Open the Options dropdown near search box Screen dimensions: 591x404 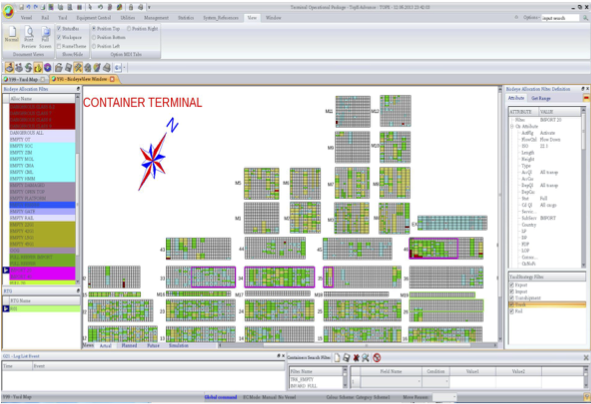531,17
